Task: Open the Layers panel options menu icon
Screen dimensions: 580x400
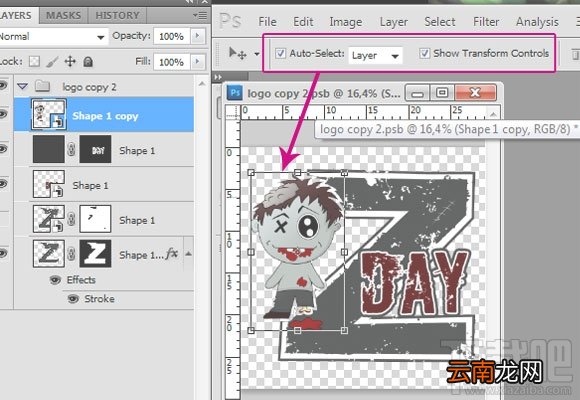Action: 200,16
